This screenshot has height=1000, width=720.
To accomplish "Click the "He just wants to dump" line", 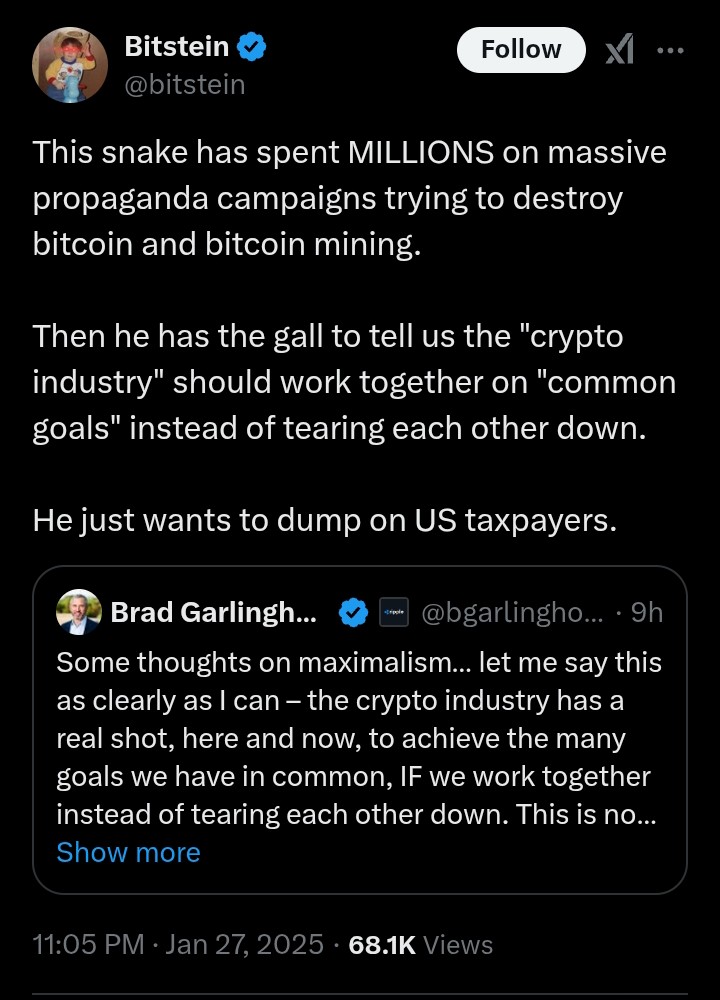I will point(325,520).
